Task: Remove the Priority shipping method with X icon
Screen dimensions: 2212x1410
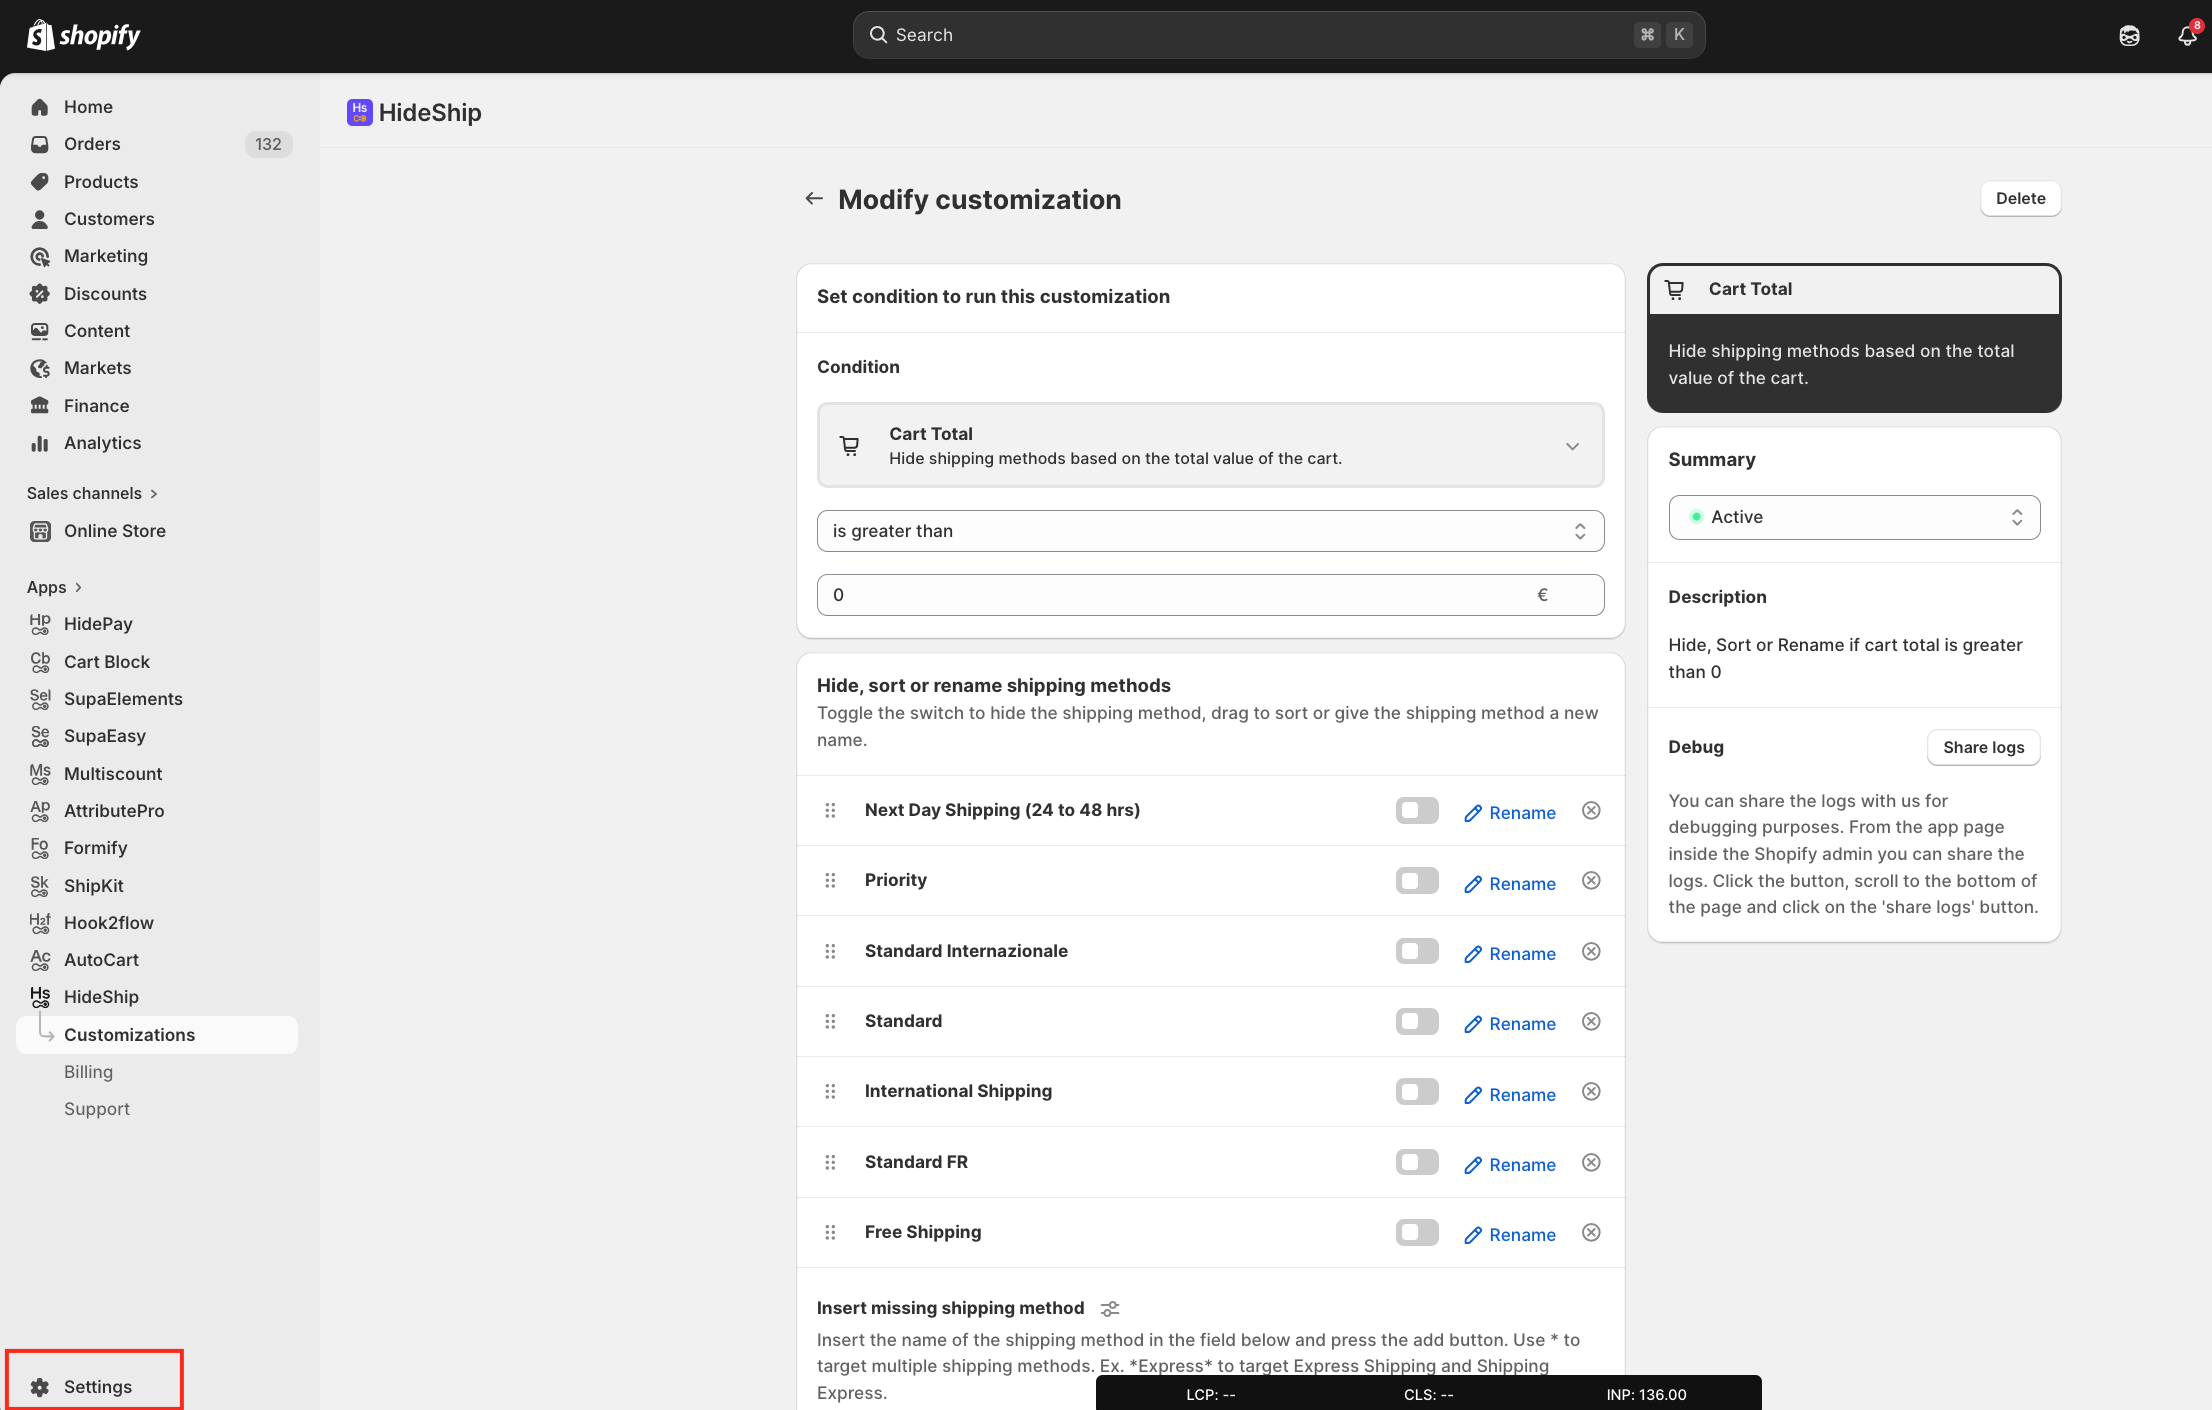Action: tap(1591, 881)
